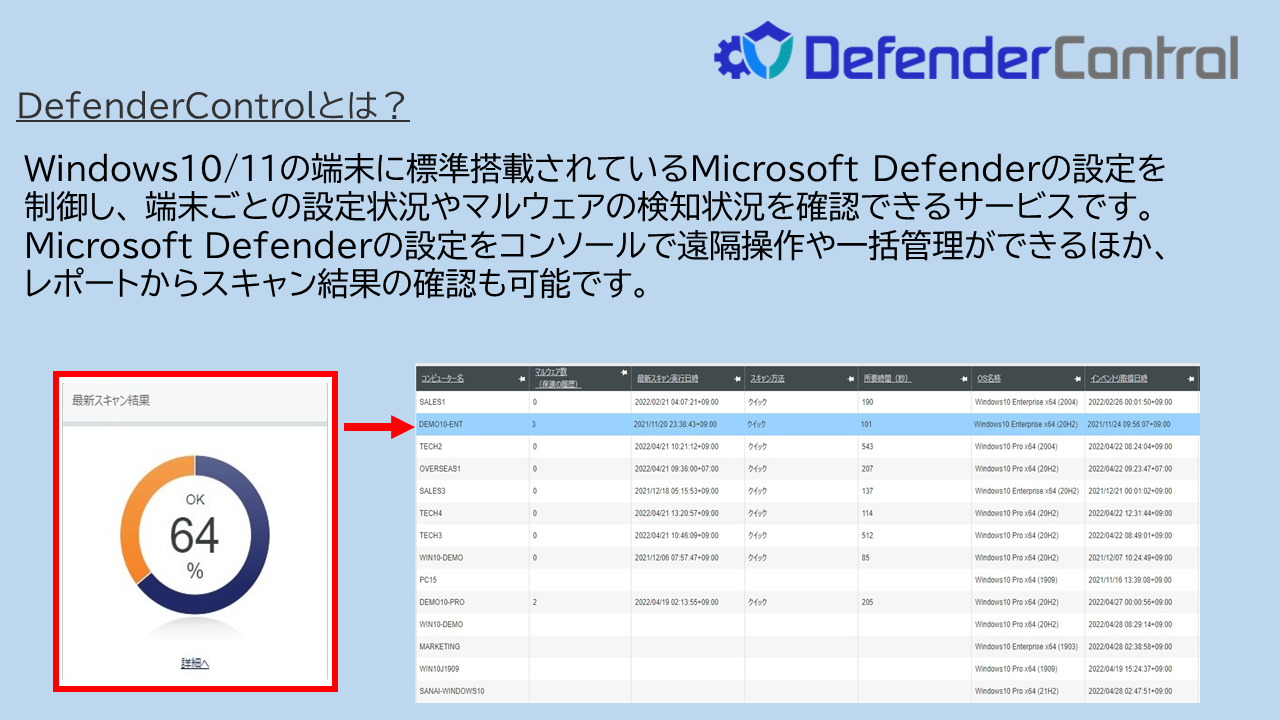The height and width of the screenshot is (720, 1280).
Task: Click scan date 2021/11/20 23:38:43+09:00
Action: tap(676, 424)
